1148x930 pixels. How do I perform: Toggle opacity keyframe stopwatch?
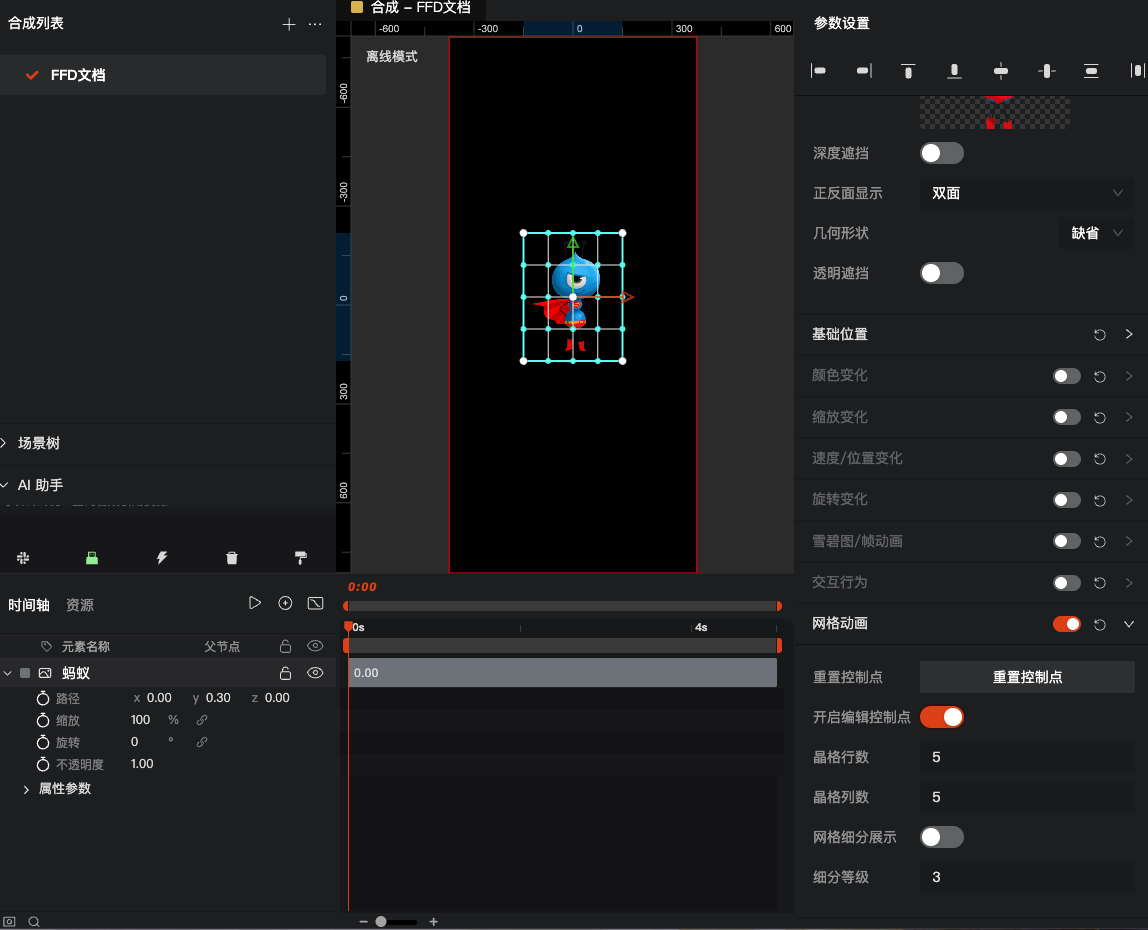coord(43,764)
